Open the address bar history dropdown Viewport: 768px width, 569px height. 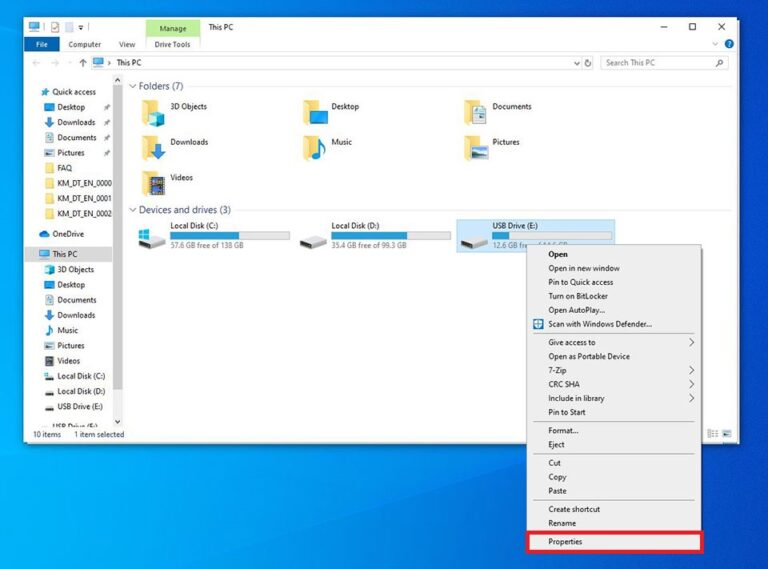pyautogui.click(x=576, y=63)
